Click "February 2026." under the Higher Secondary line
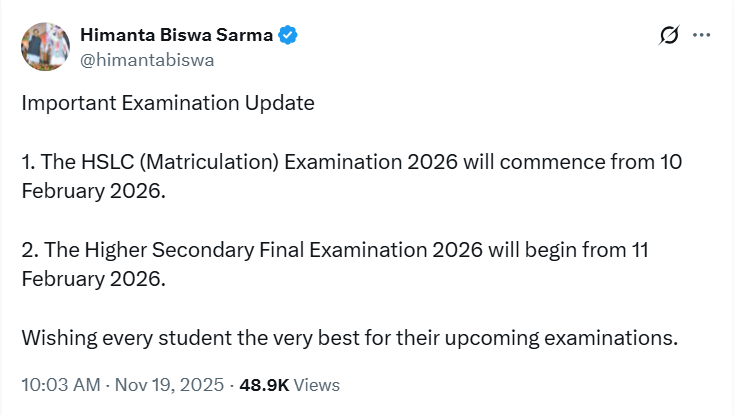 pyautogui.click(x=92, y=279)
